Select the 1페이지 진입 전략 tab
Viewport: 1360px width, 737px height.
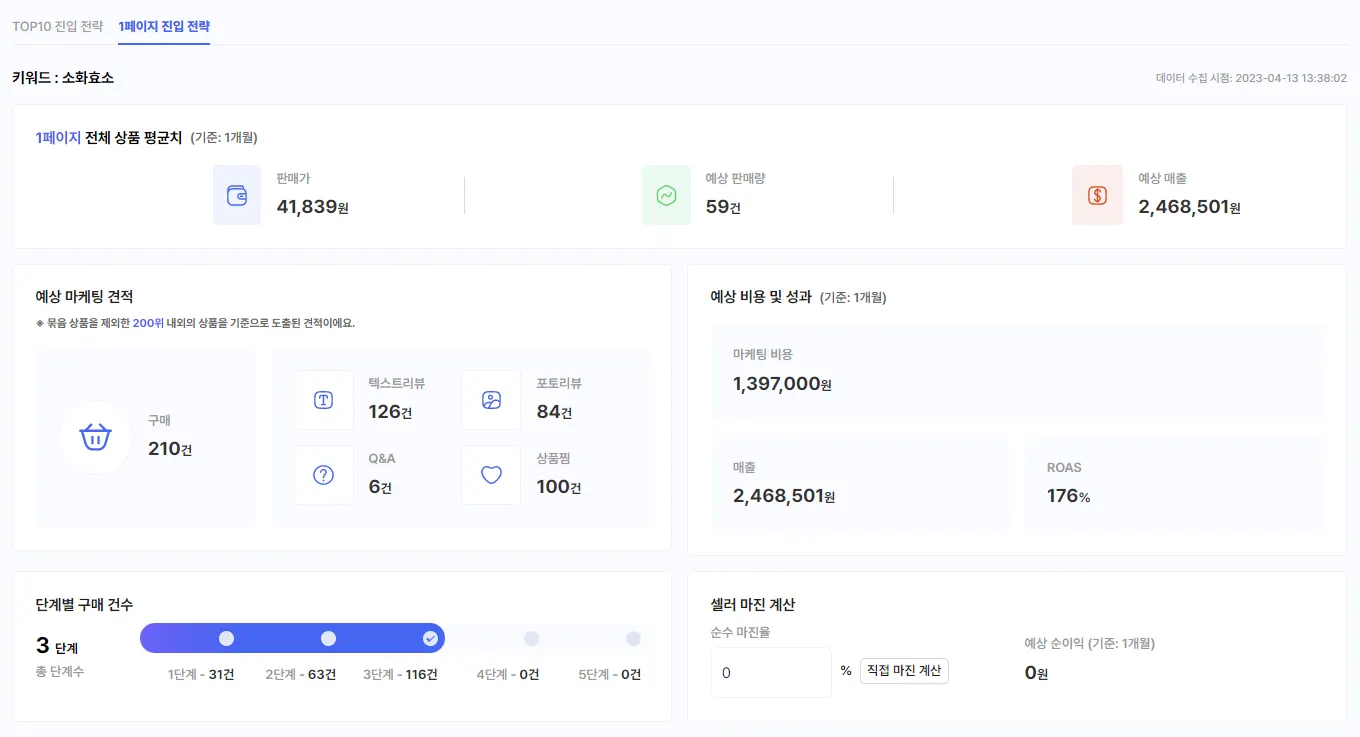(x=164, y=26)
